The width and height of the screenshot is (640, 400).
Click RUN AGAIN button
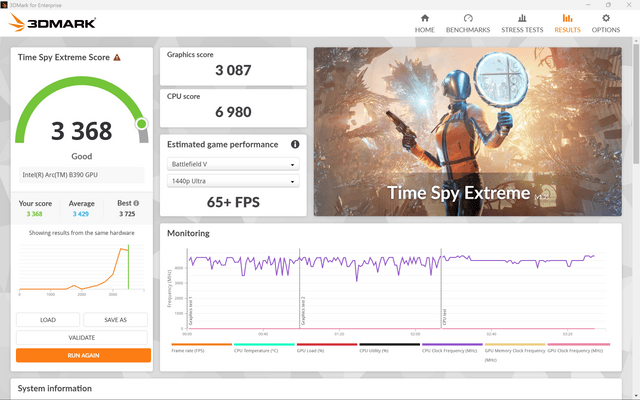83,355
